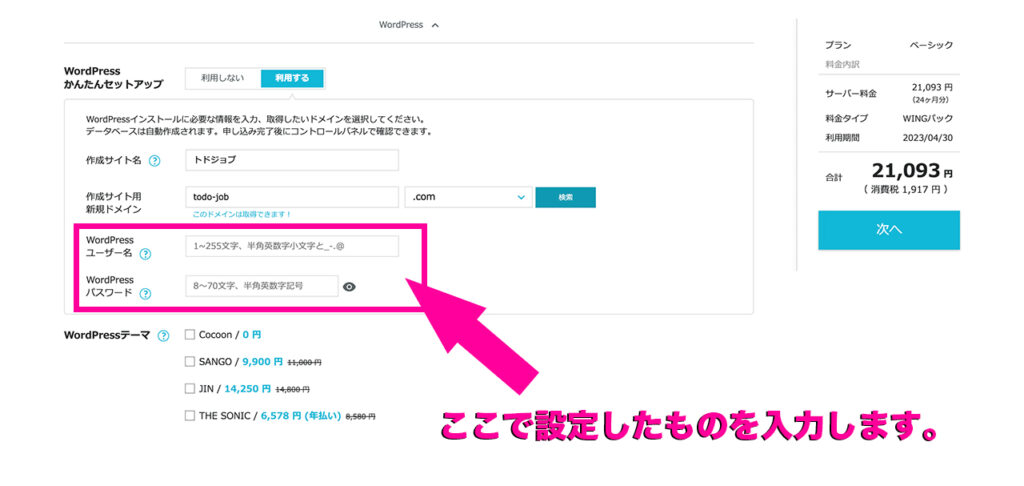Image resolution: width=1024 pixels, height=486 pixels.
Task: Click the WINGパック value
Action: click(927, 118)
